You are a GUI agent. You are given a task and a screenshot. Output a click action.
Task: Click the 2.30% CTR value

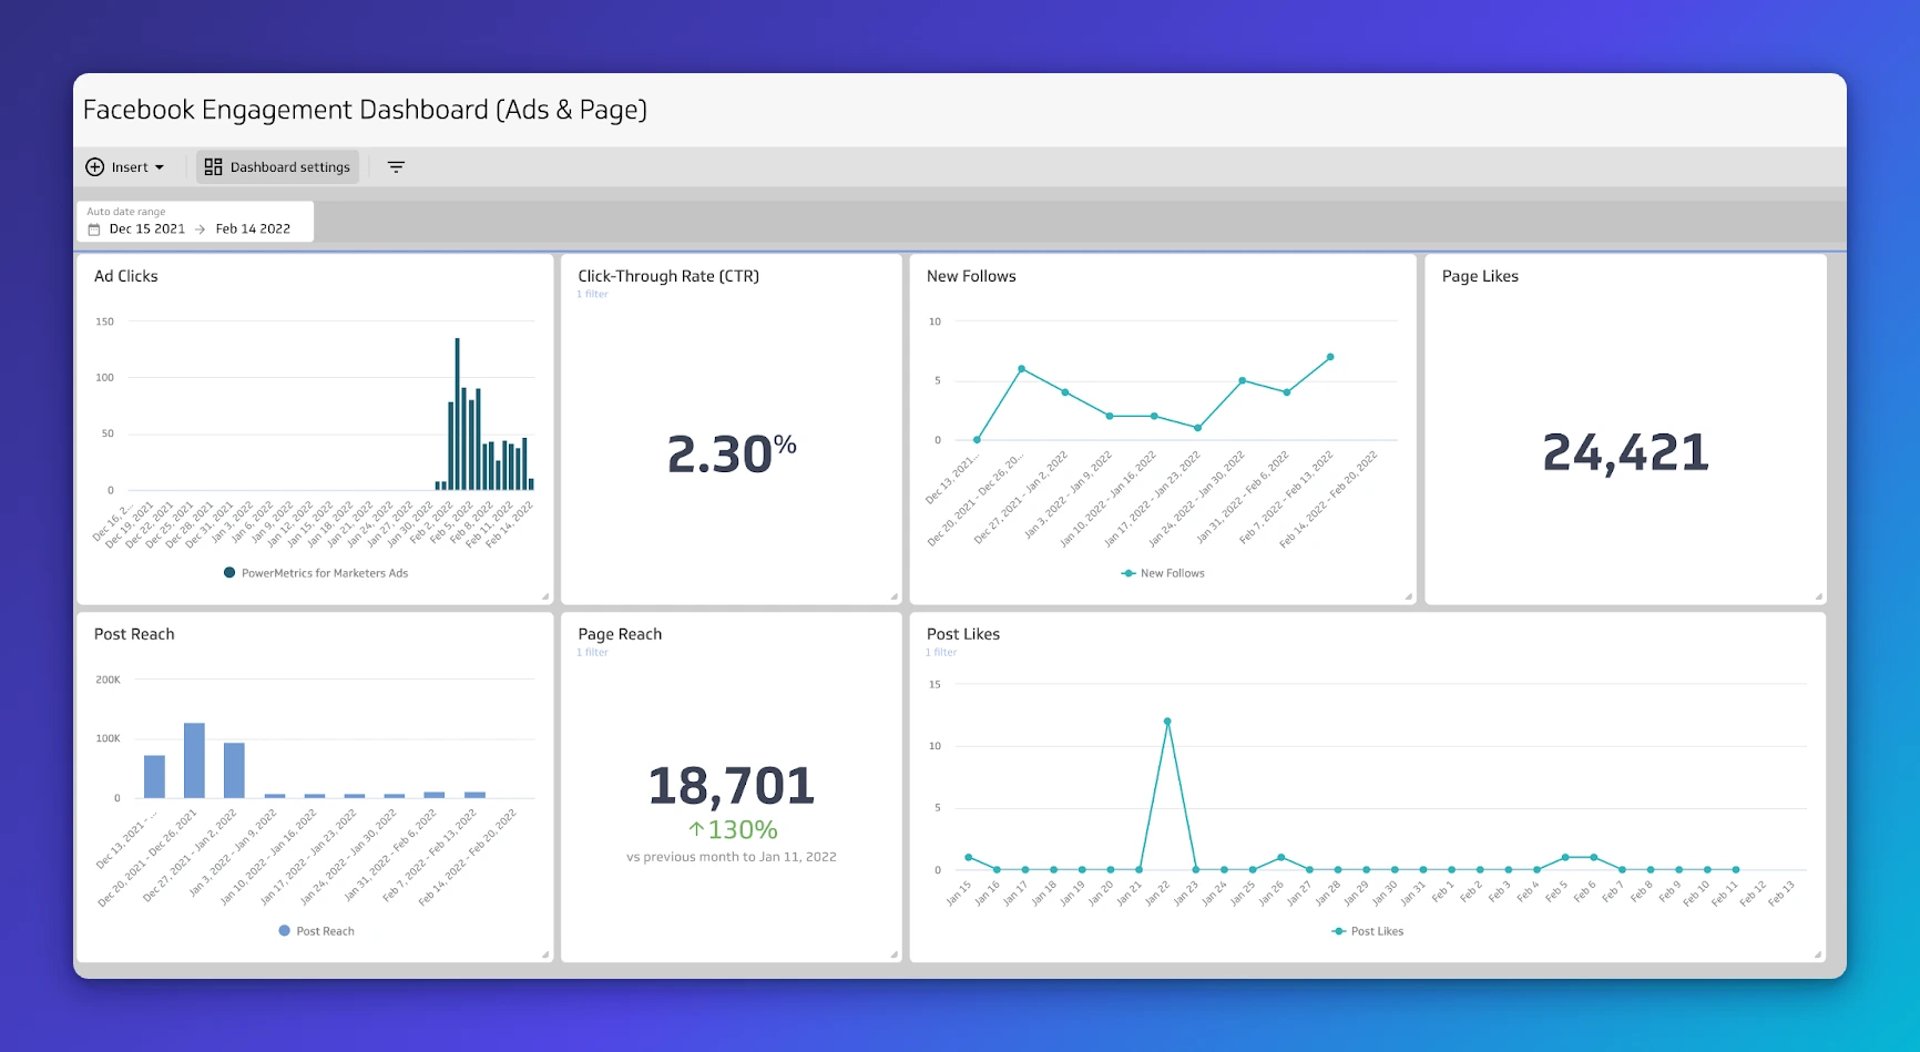[x=731, y=453]
